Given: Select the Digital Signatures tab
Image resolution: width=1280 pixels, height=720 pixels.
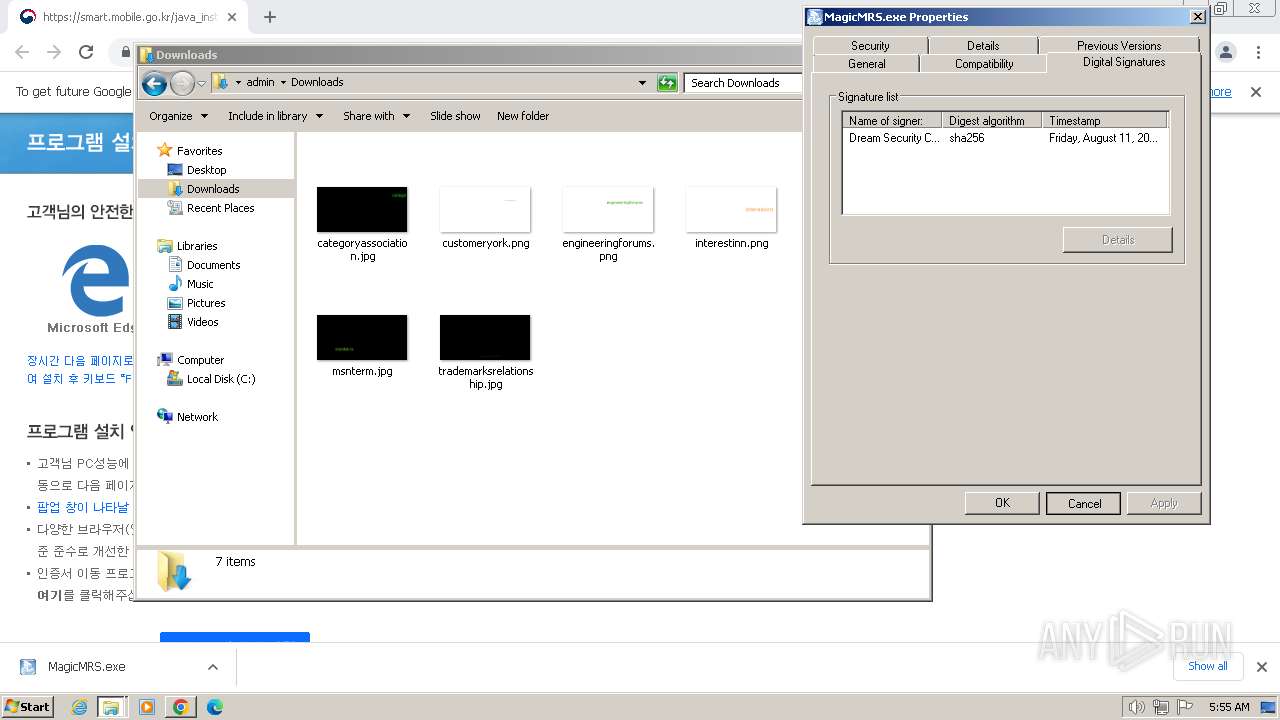Looking at the screenshot, I should pyautogui.click(x=1124, y=62).
